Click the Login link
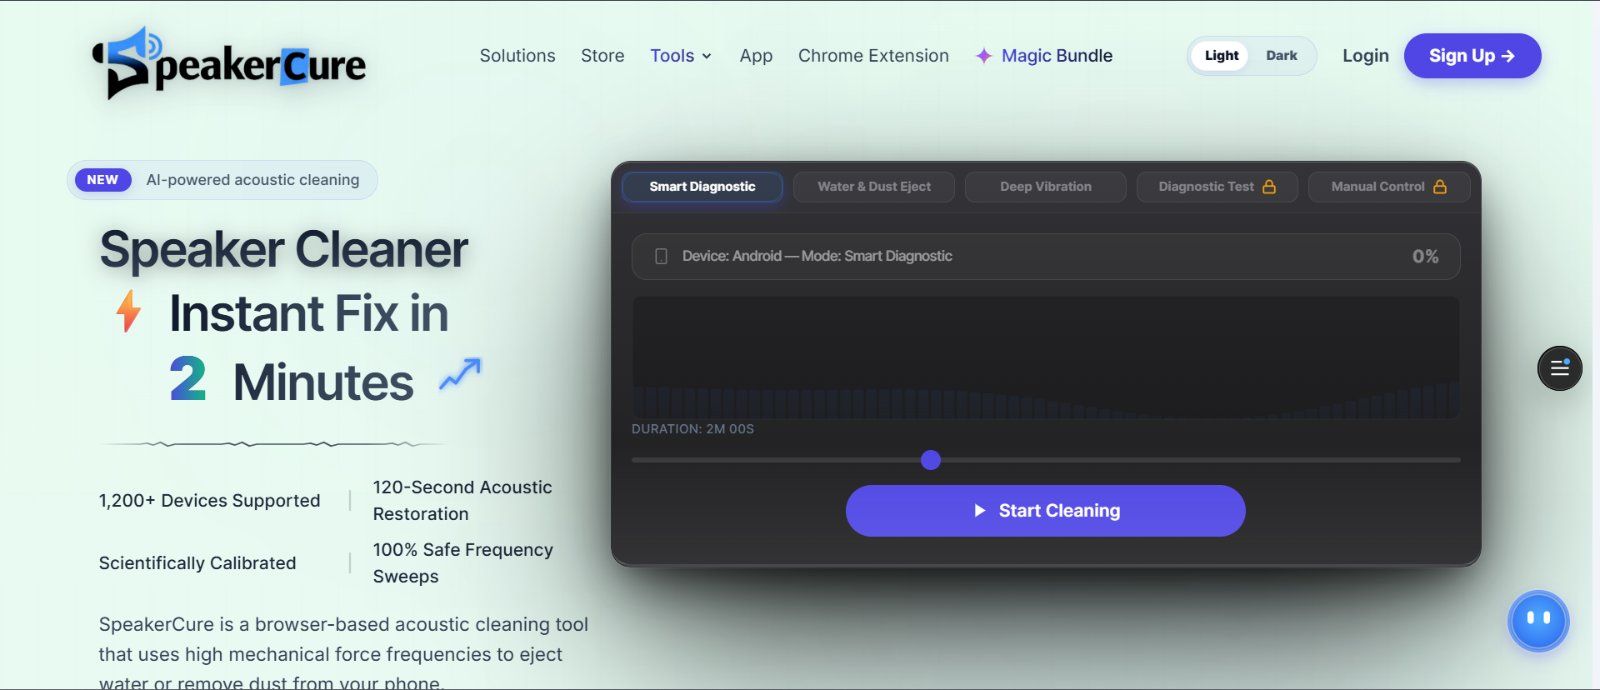This screenshot has height=690, width=1600. point(1365,56)
